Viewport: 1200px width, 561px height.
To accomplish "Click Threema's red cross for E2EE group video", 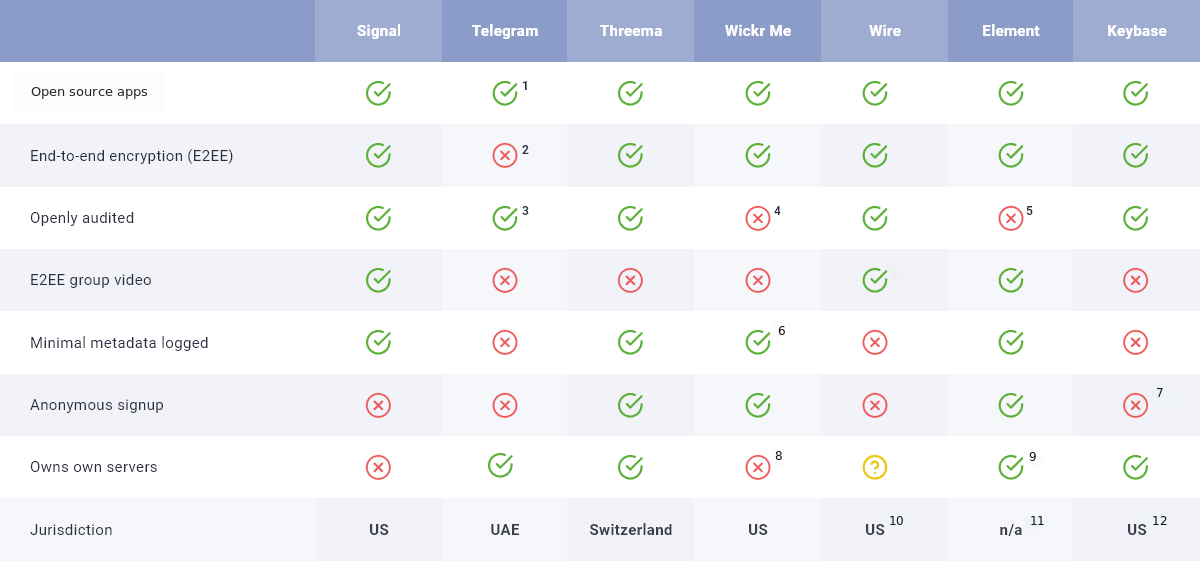I will pos(630,280).
